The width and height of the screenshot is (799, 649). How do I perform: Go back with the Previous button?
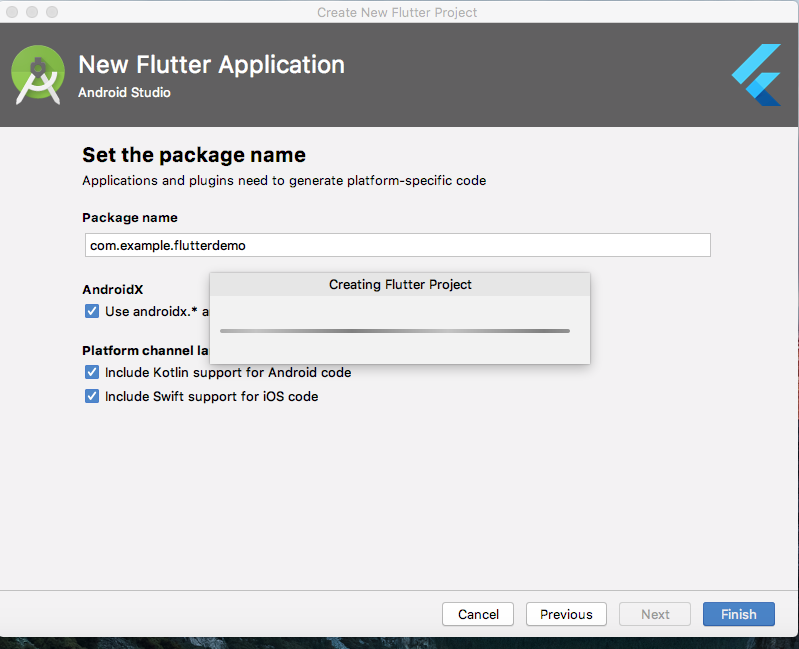point(566,614)
